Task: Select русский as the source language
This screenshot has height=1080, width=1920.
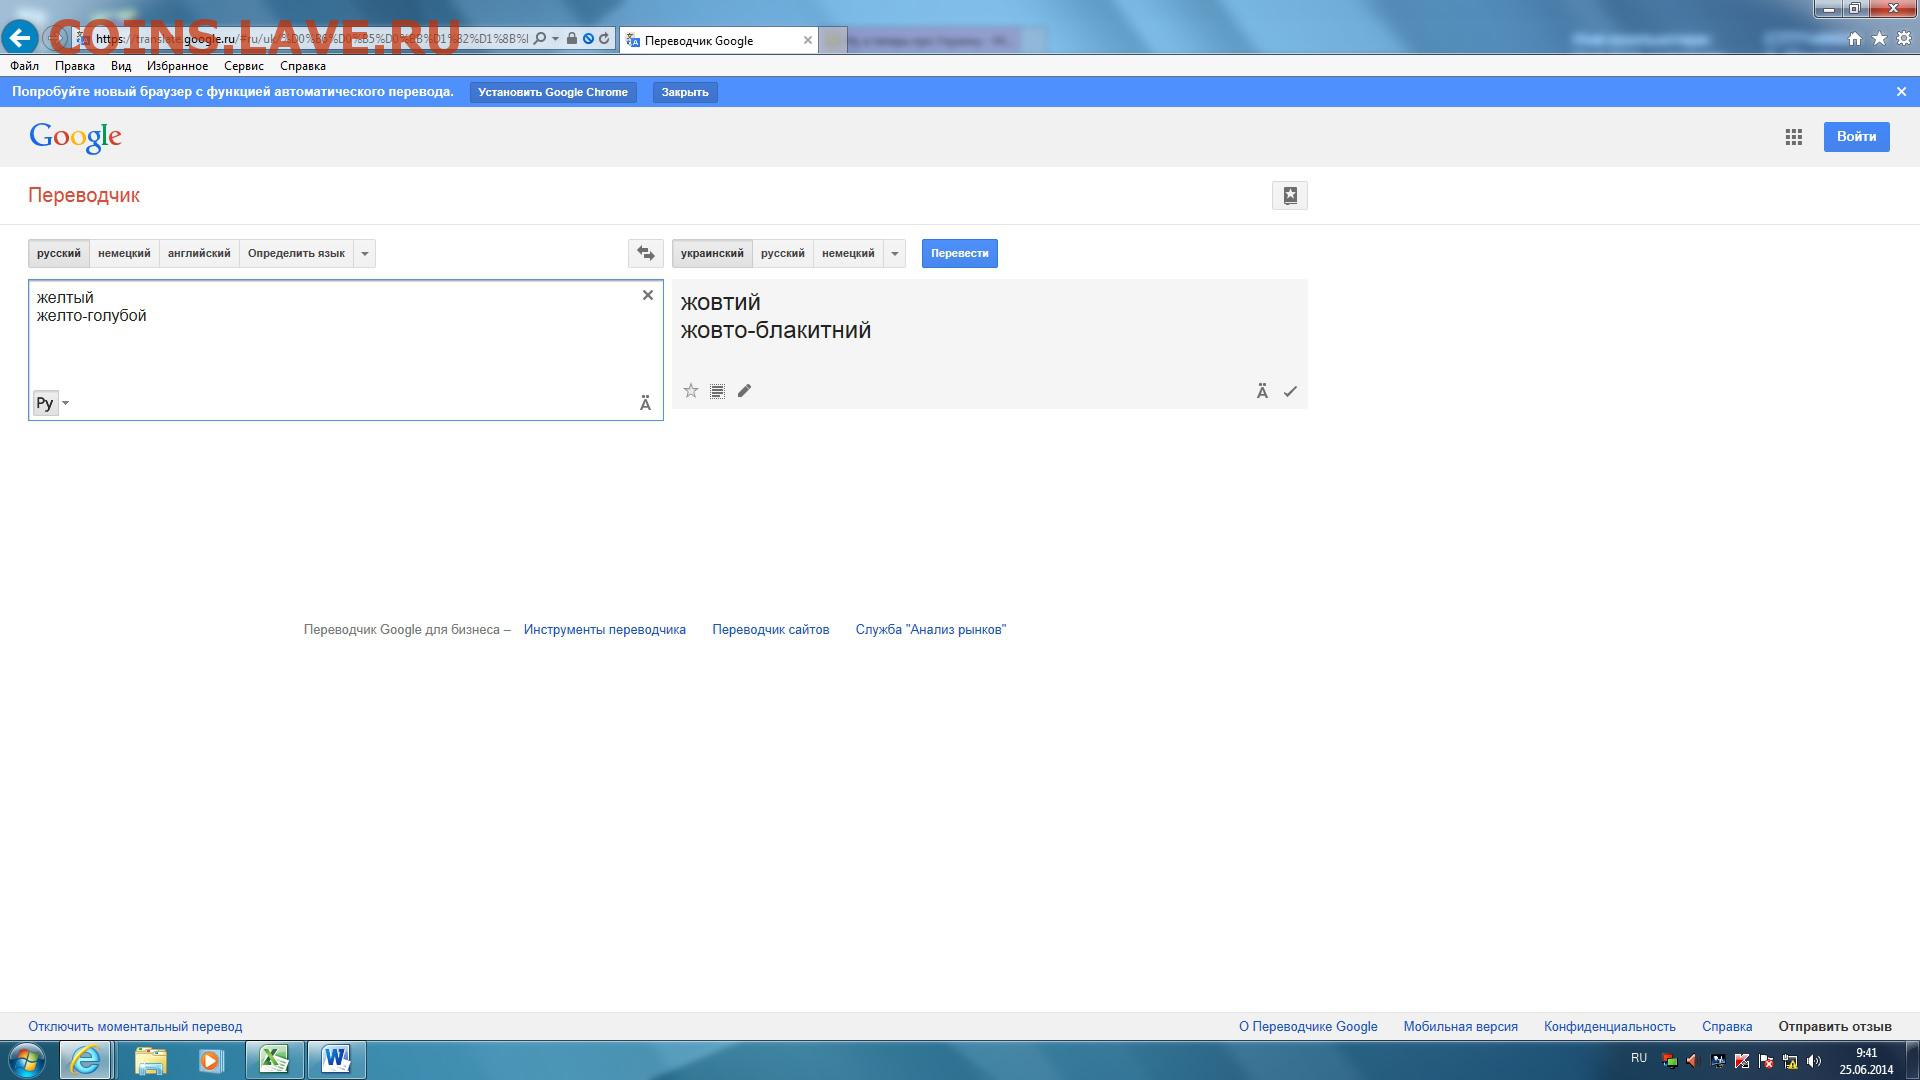Action: (59, 253)
